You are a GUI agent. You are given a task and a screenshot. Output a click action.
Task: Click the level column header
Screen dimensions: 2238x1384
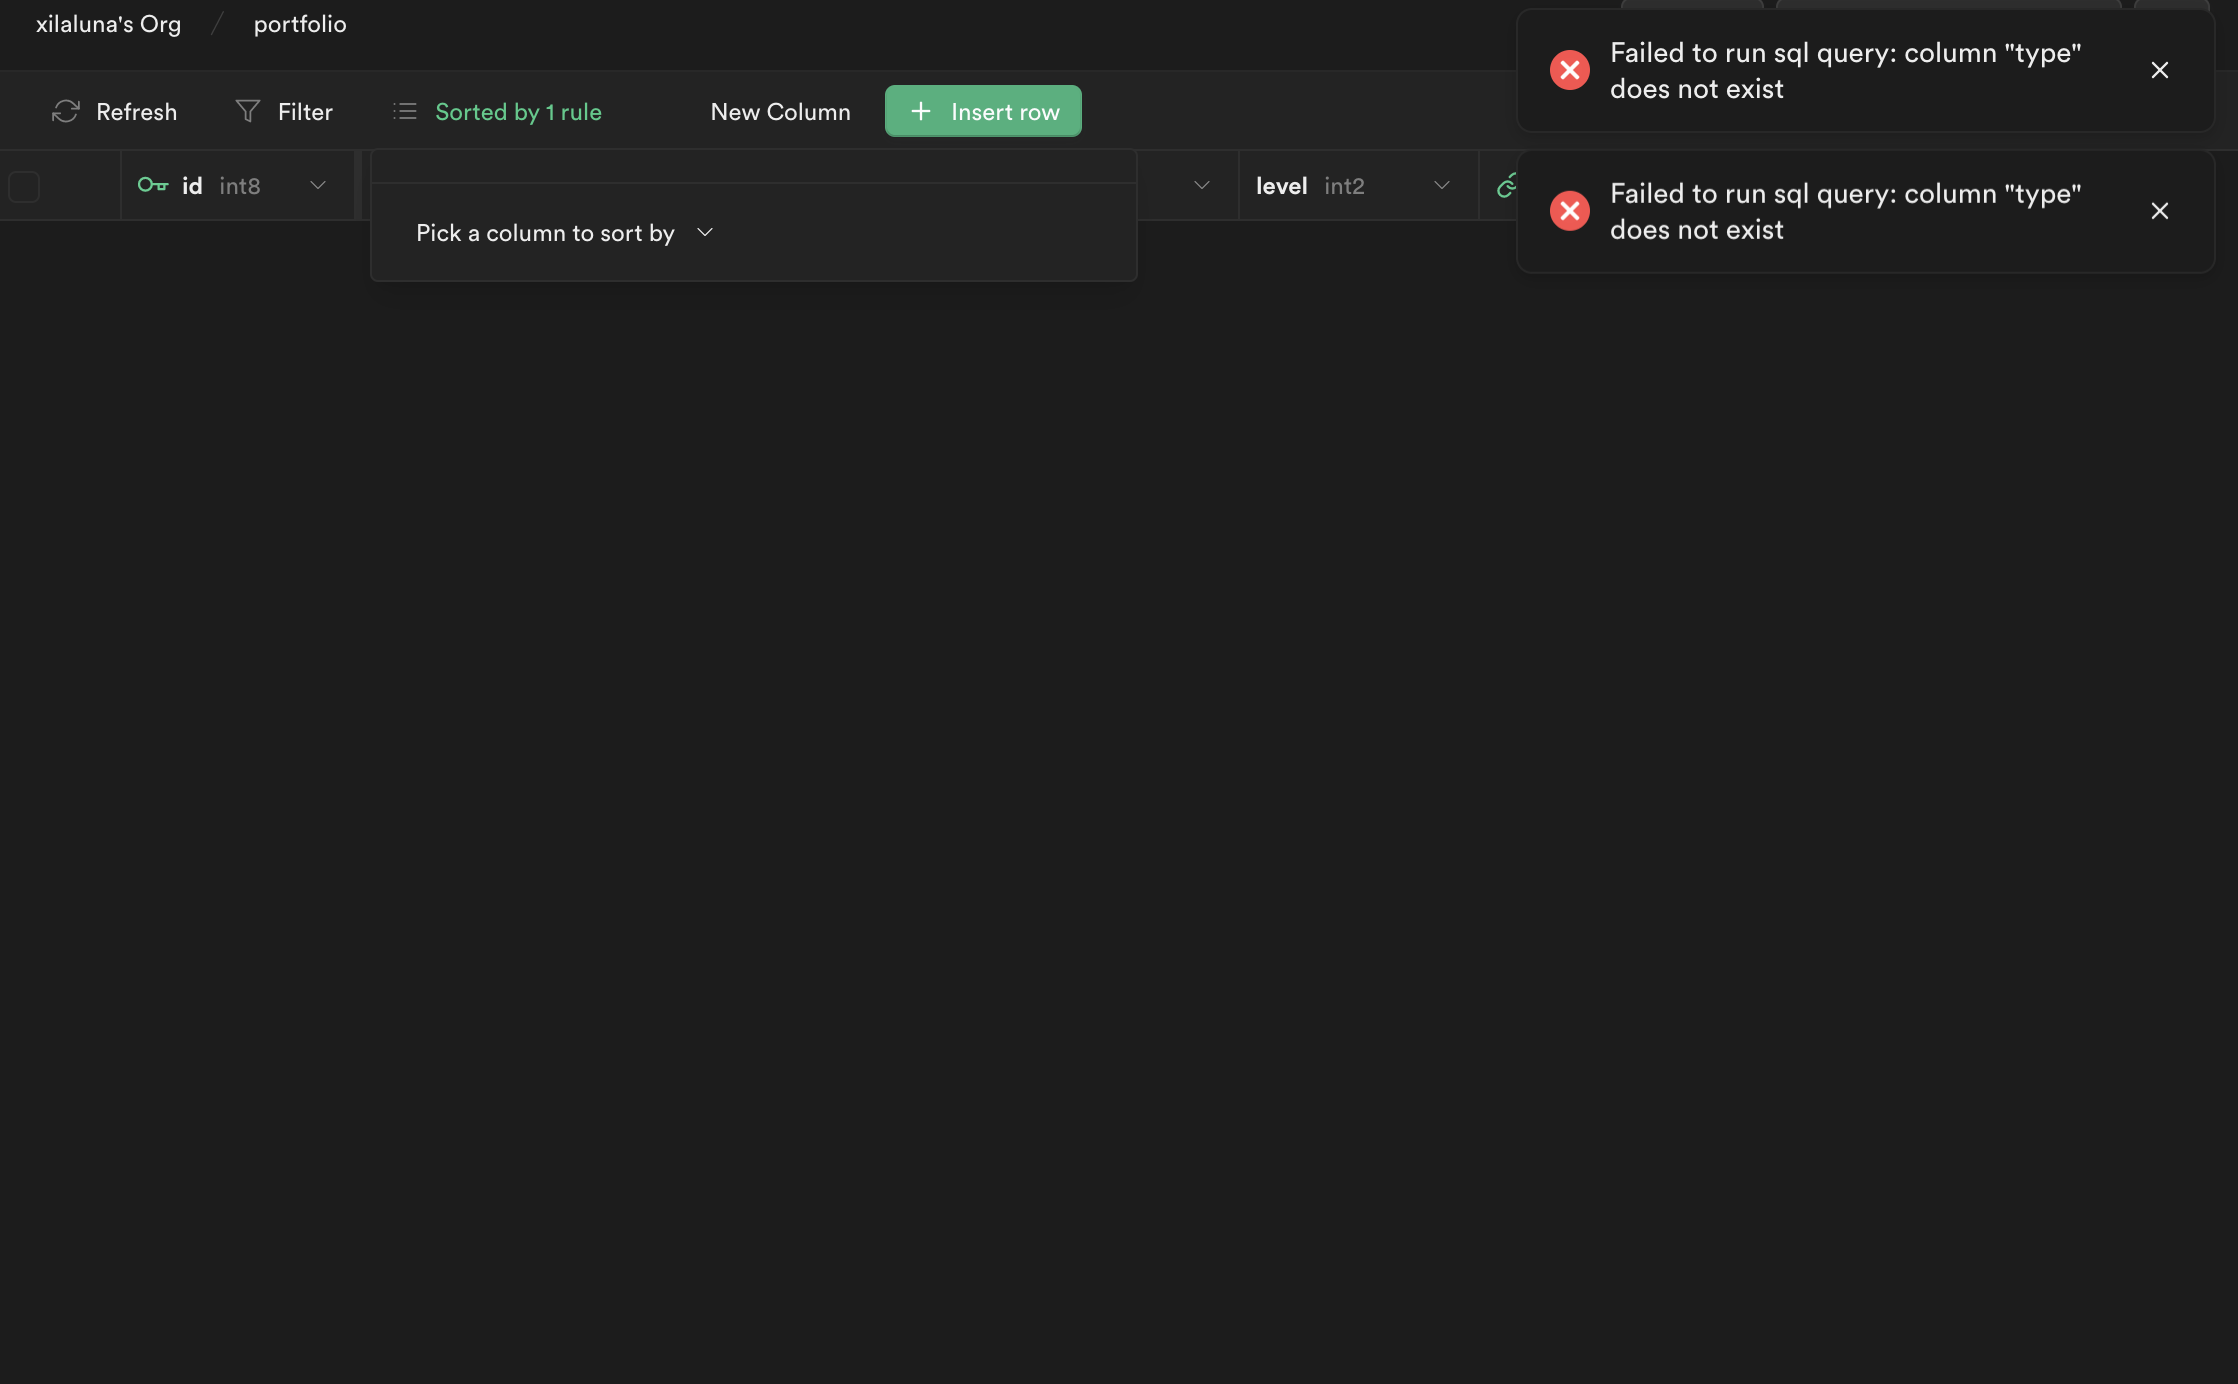point(1282,186)
